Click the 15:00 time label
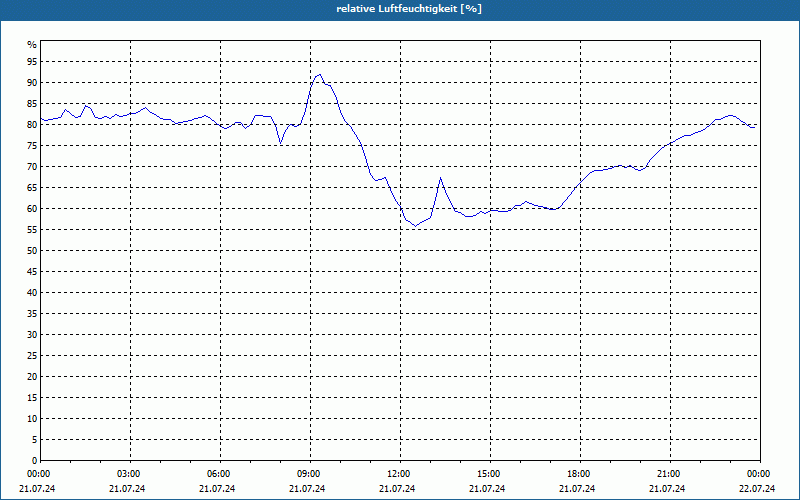The height and width of the screenshot is (500, 800). [490, 474]
